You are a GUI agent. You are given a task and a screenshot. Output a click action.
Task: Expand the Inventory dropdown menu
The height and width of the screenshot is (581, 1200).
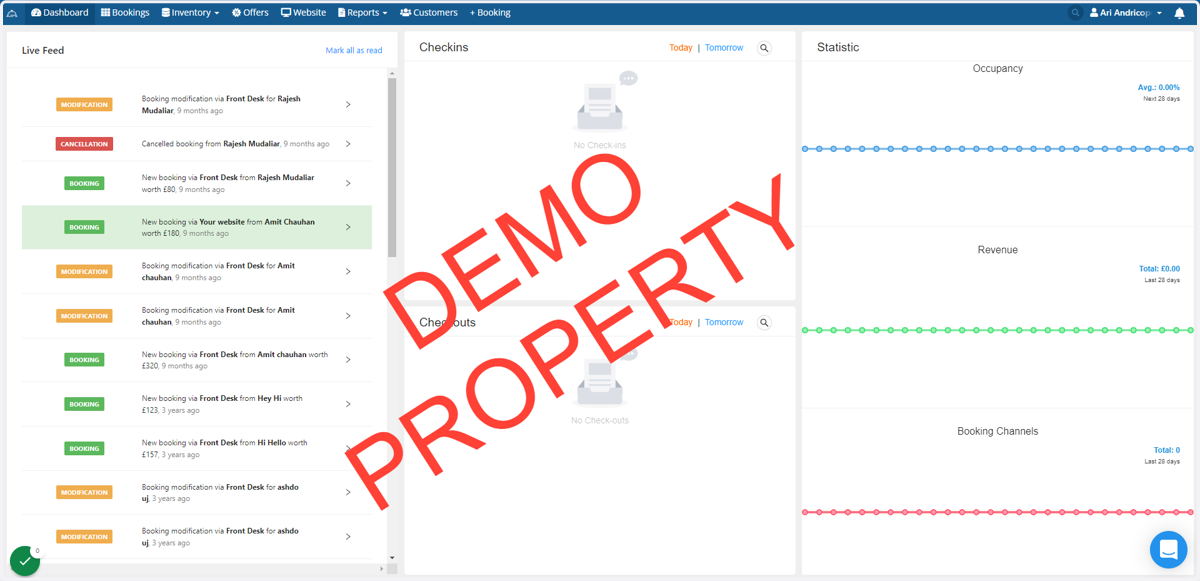coord(190,13)
